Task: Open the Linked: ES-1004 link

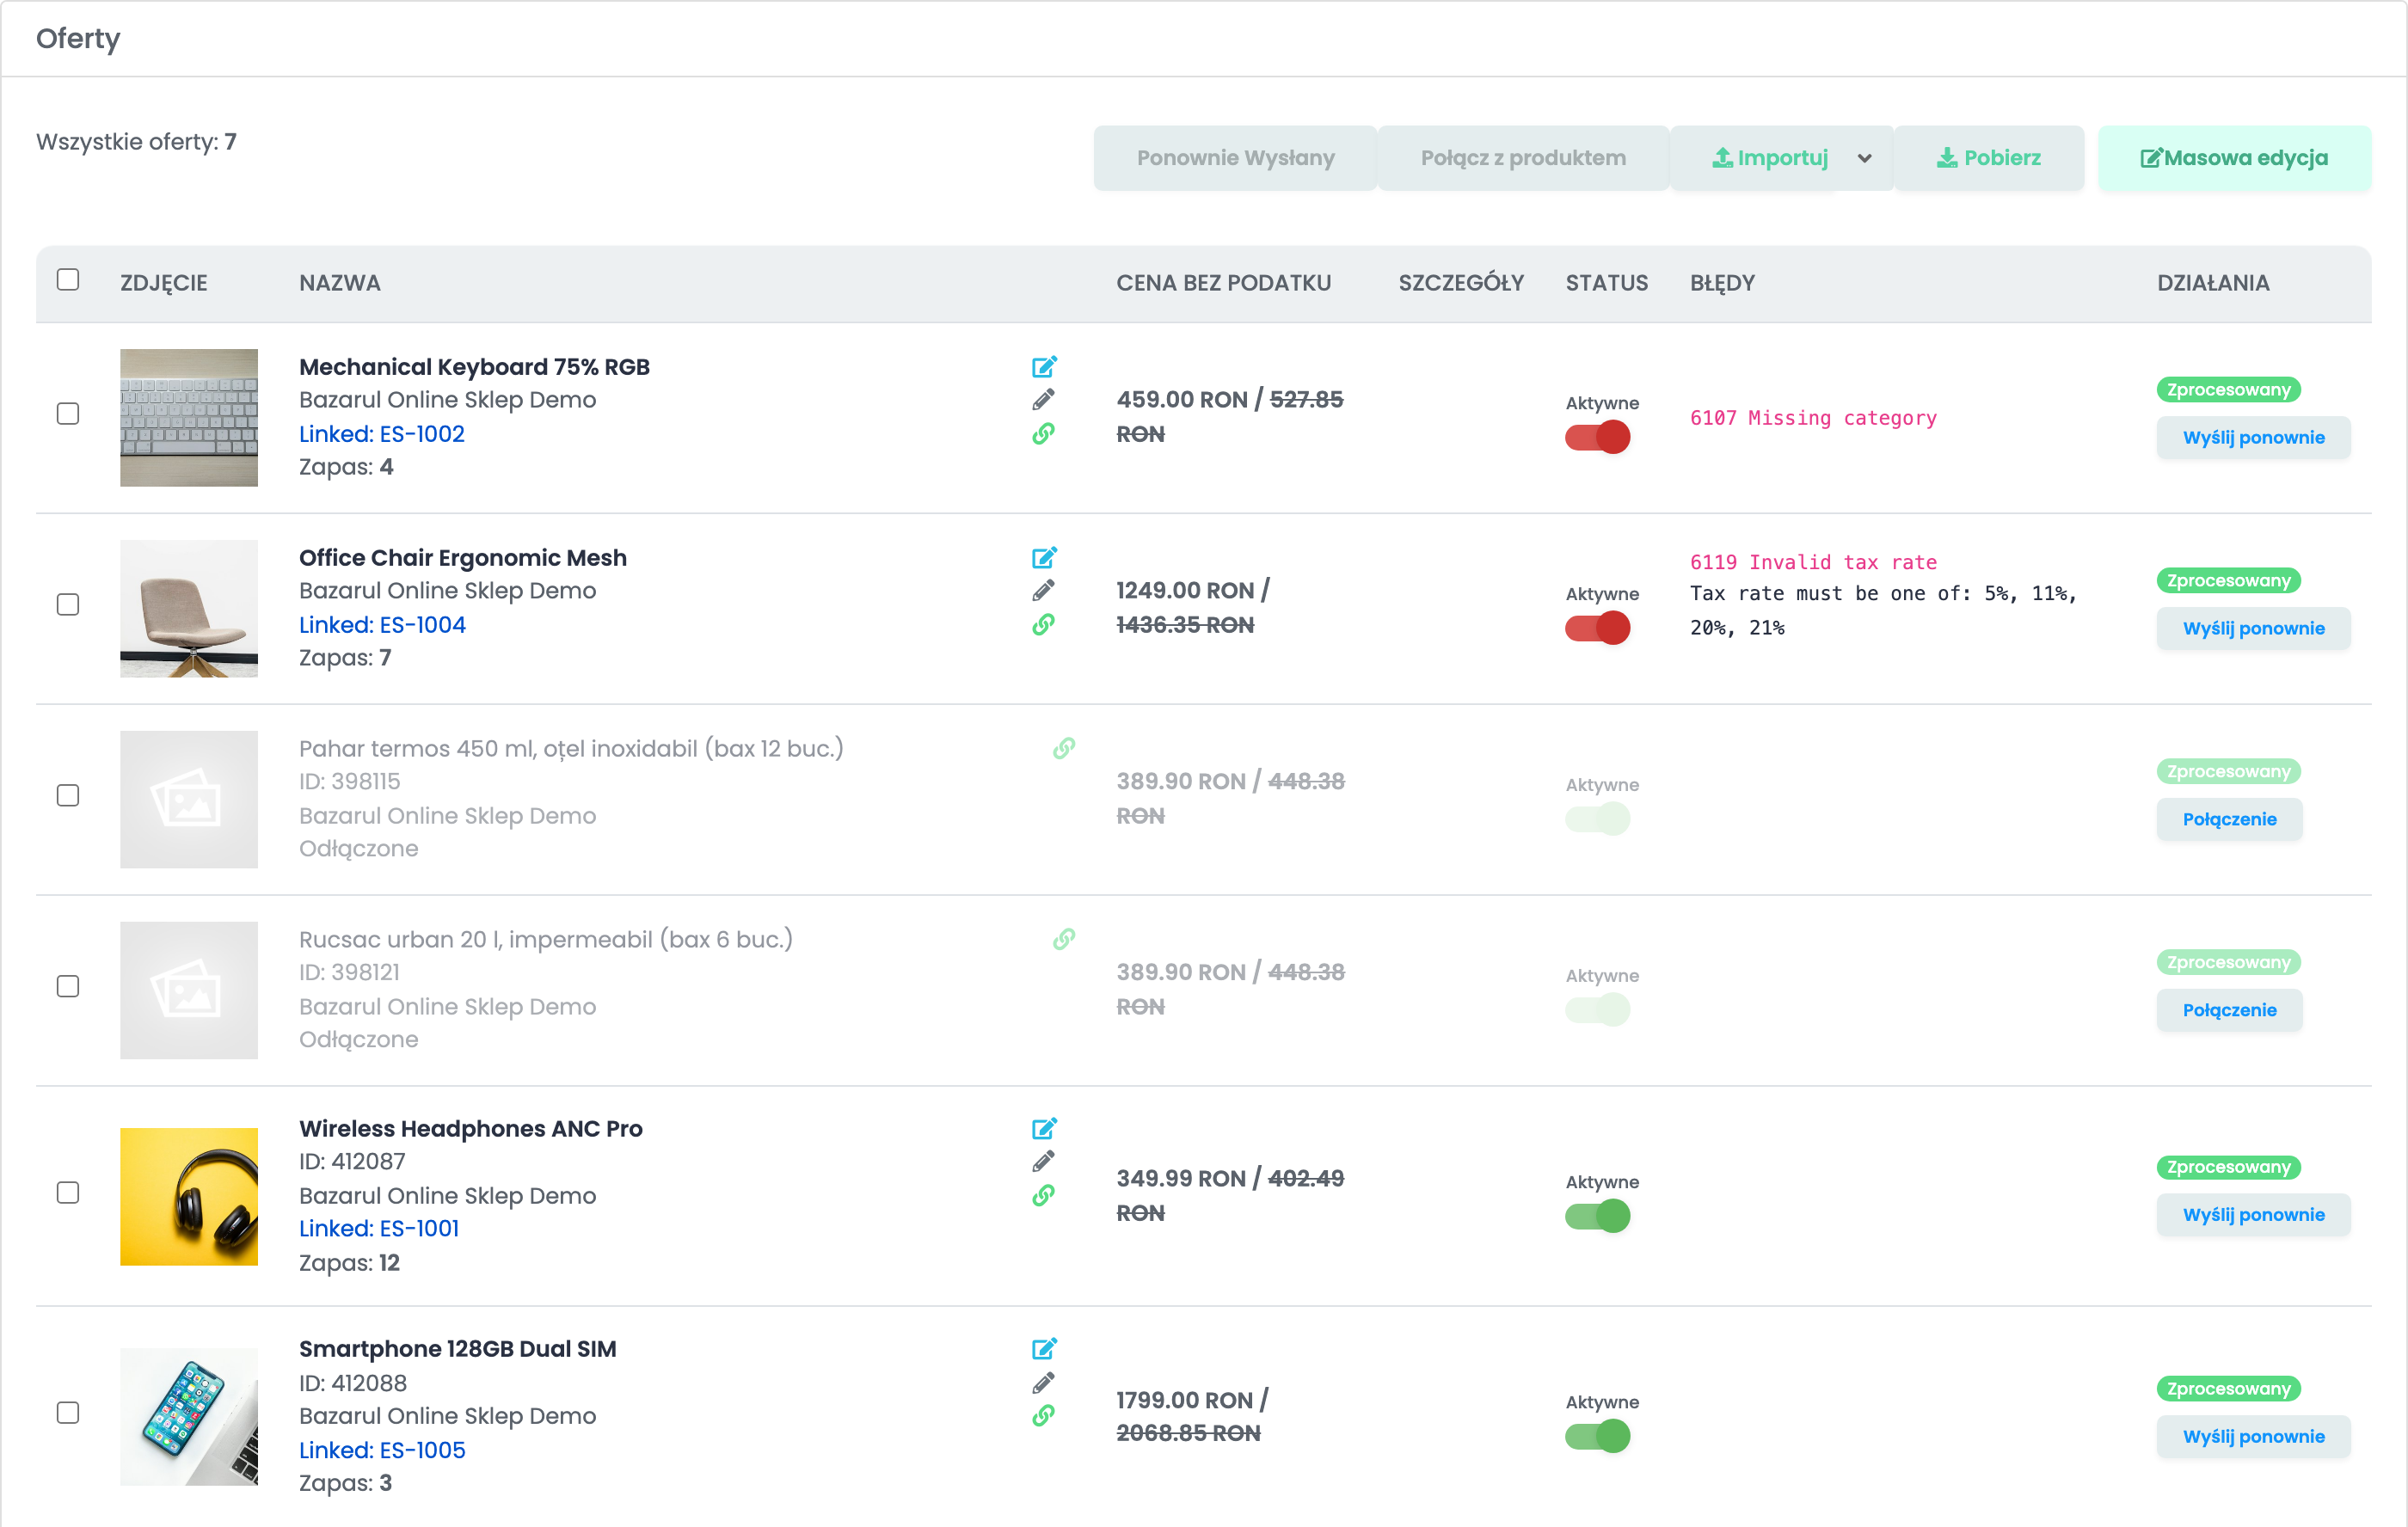Action: pyautogui.click(x=382, y=625)
